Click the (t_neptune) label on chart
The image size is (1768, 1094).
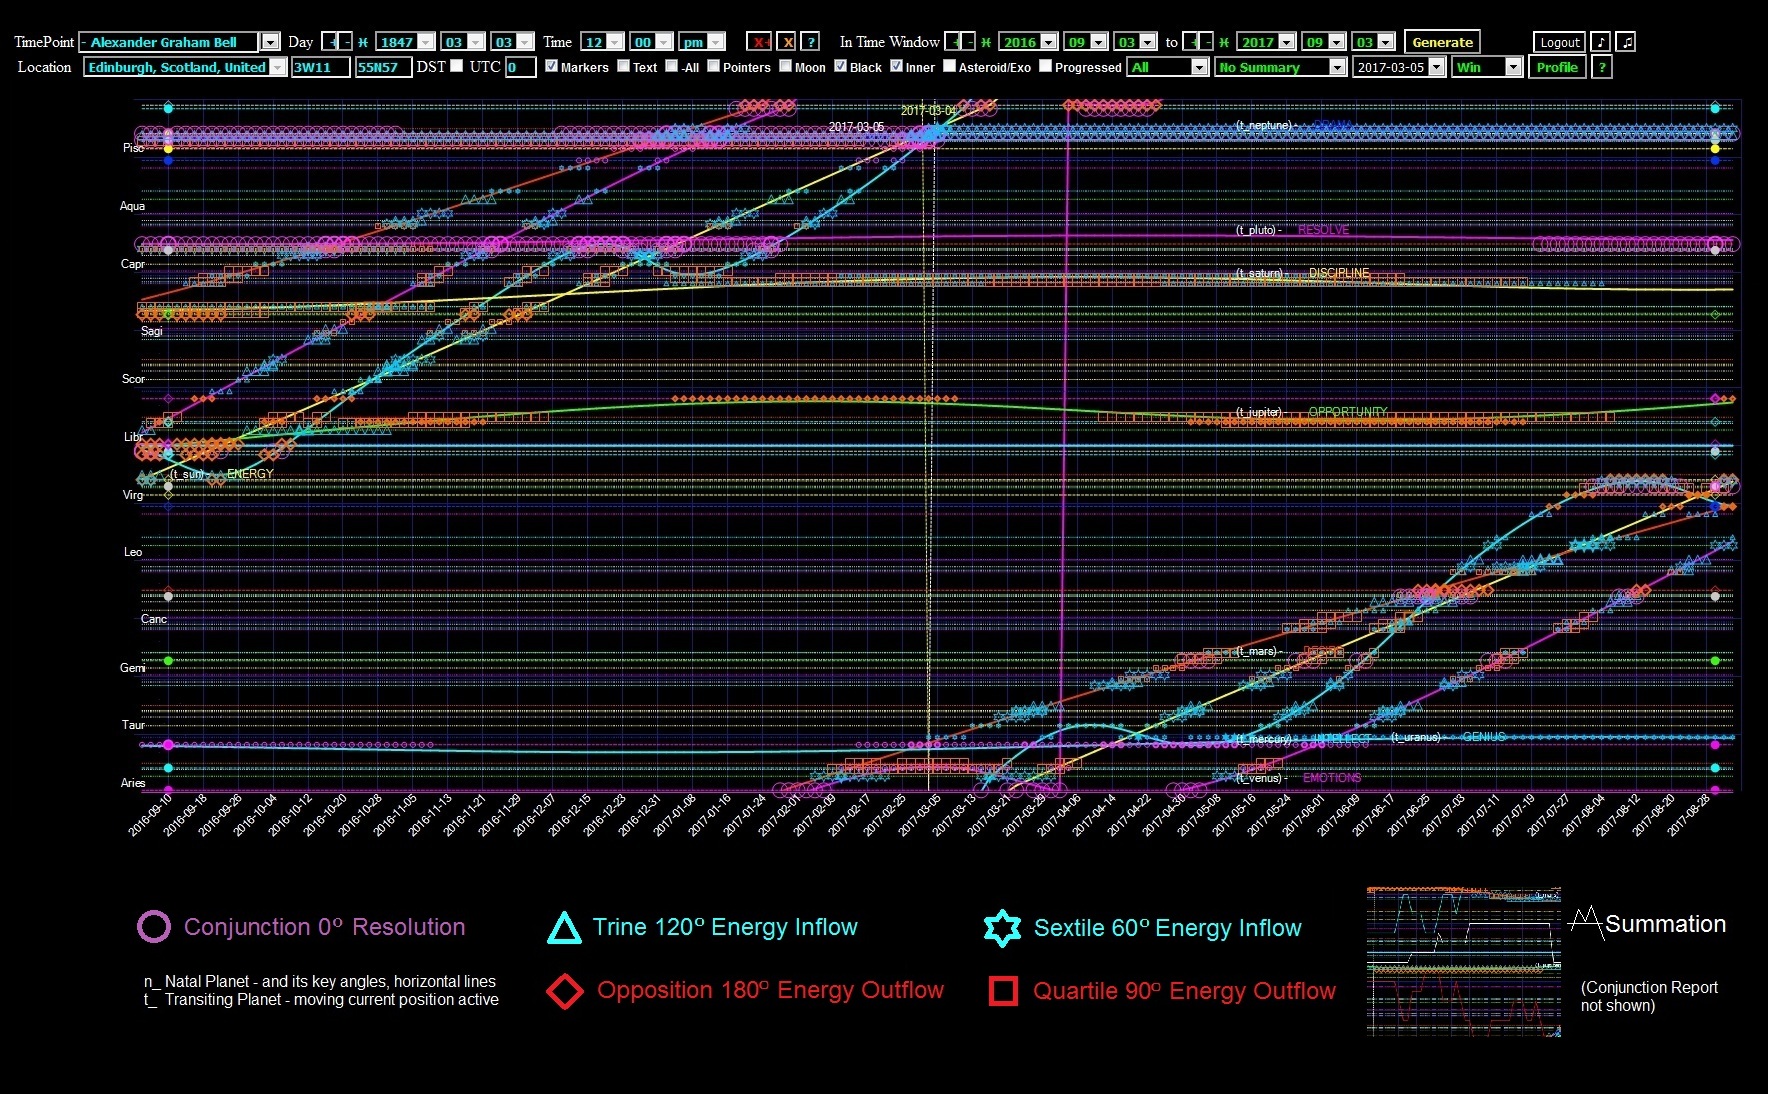click(1263, 126)
